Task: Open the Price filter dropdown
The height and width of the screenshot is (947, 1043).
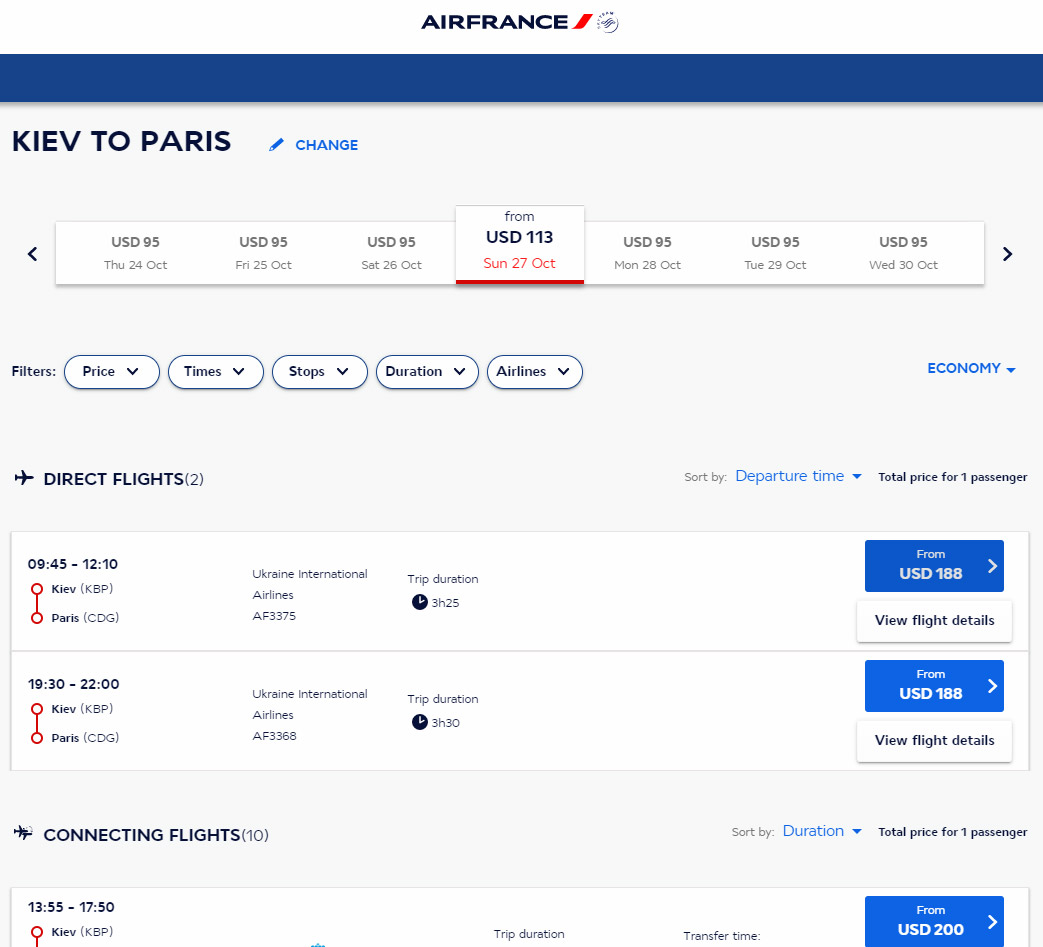Action: pos(112,372)
